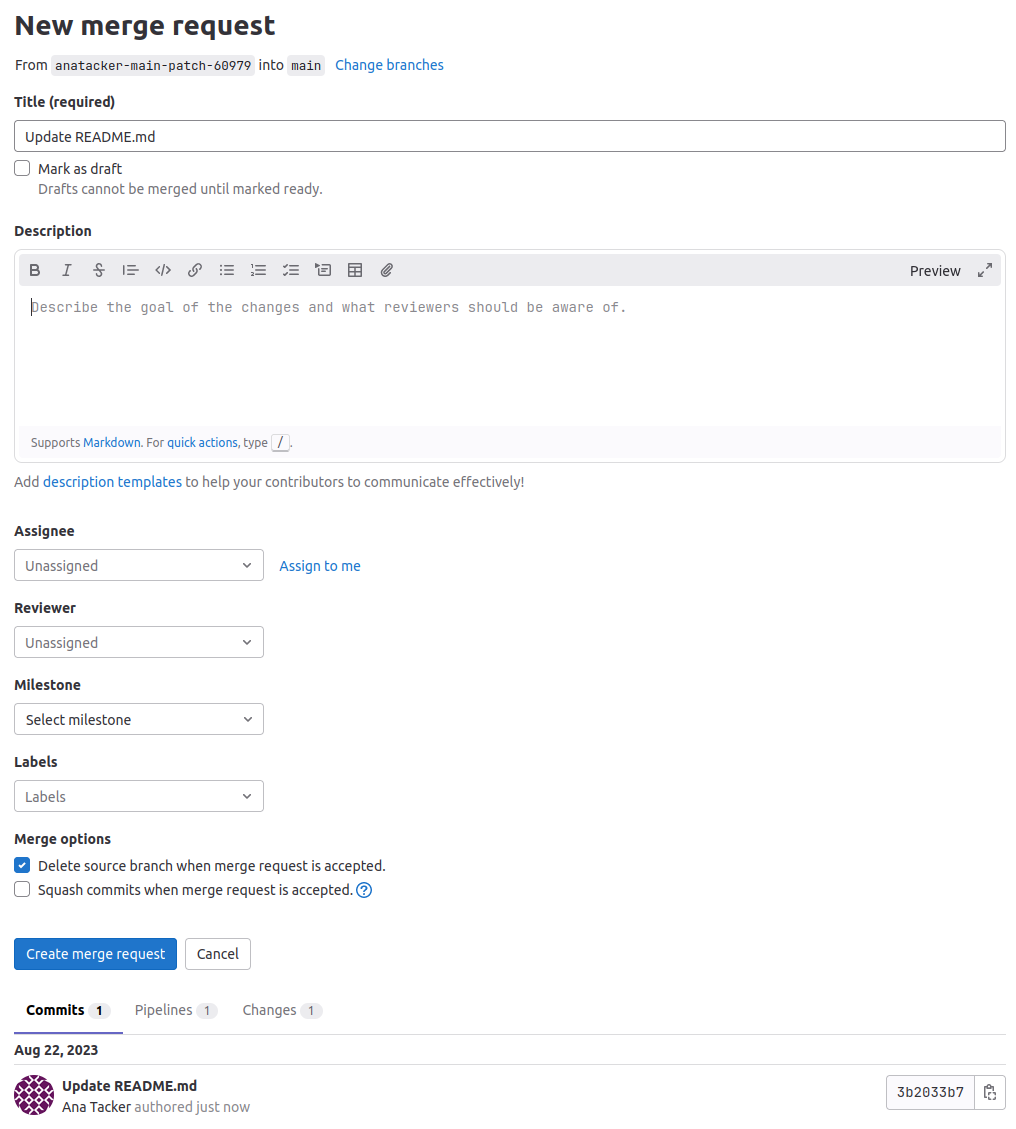The image size is (1016, 1129).
Task: Insert a table into the description
Action: 354,270
